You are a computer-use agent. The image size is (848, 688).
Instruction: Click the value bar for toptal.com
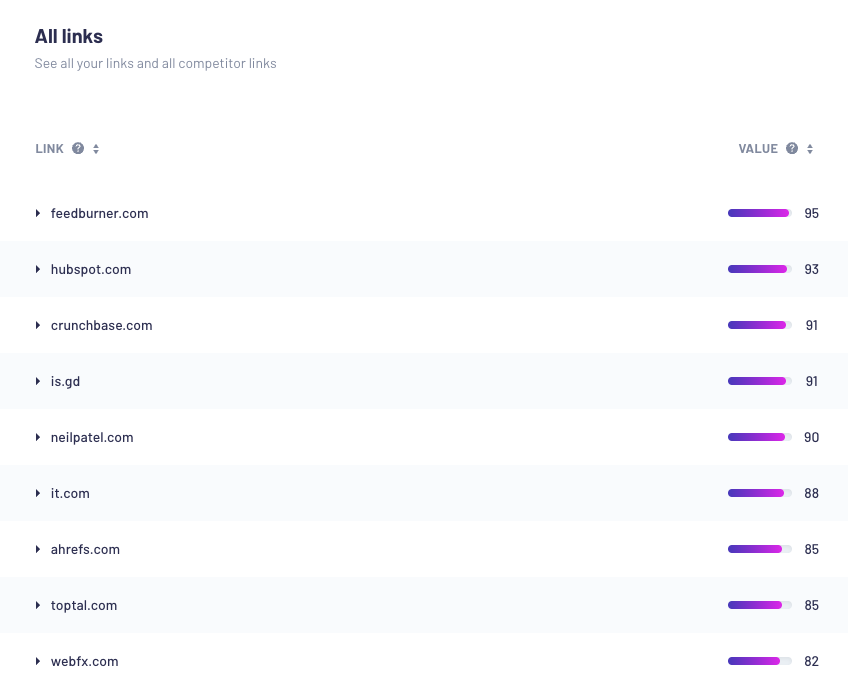click(x=760, y=605)
